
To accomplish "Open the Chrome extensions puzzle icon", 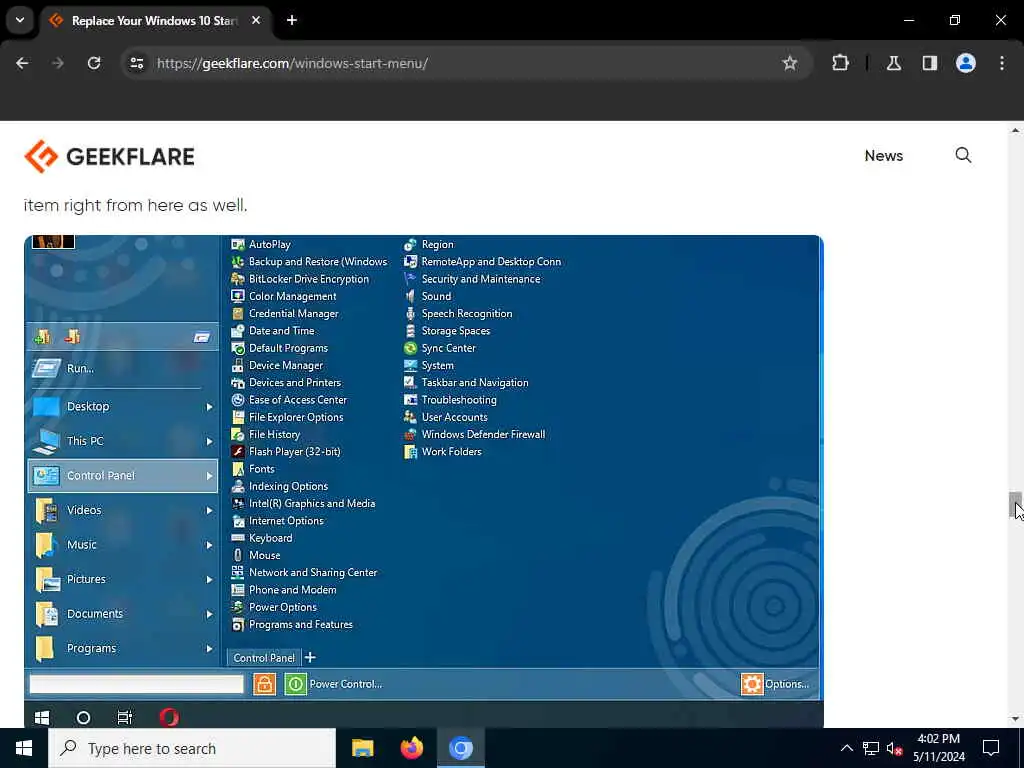I will click(840, 63).
